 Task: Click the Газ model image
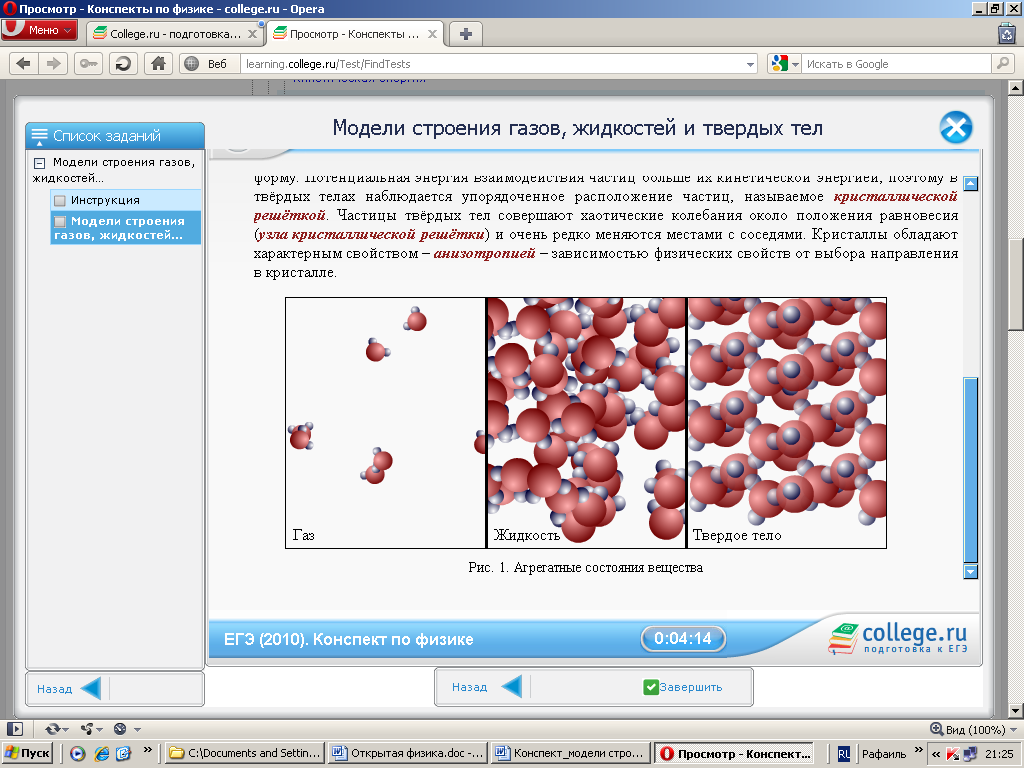pyautogui.click(x=386, y=423)
